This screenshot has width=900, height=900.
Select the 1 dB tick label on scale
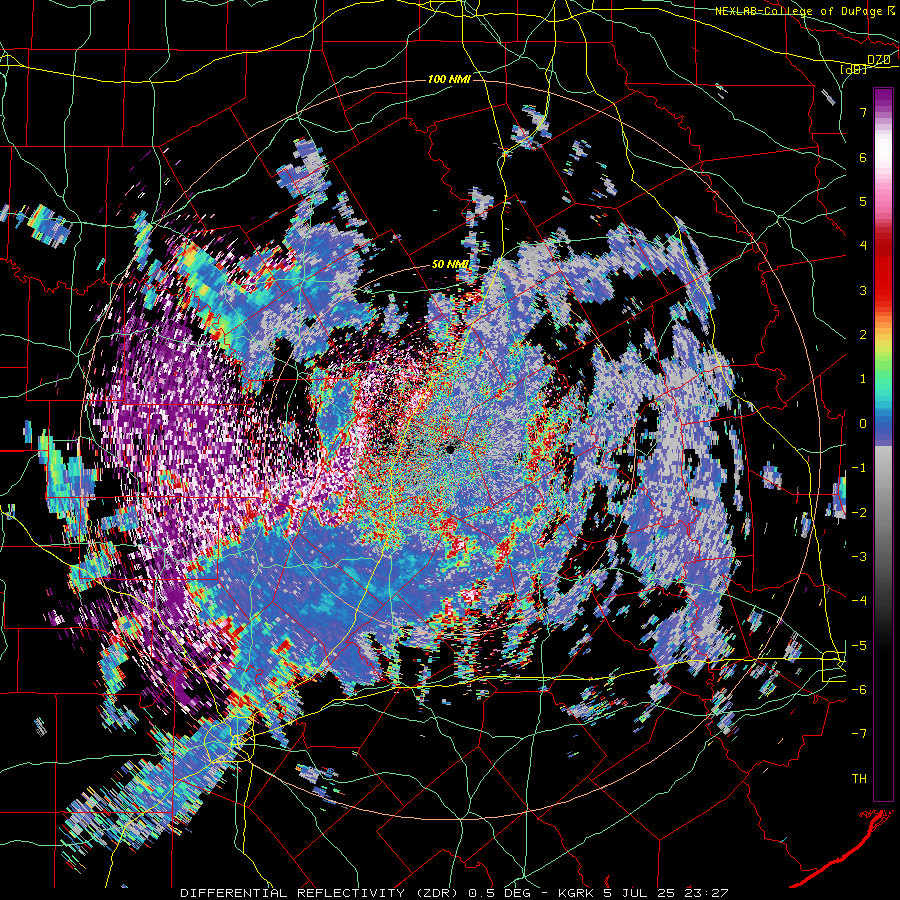863,379
